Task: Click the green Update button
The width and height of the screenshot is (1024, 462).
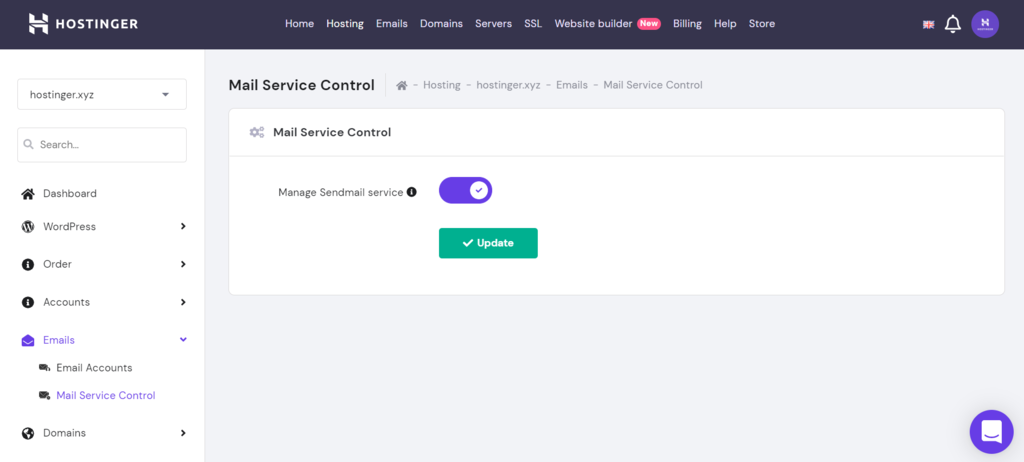Action: click(x=488, y=243)
